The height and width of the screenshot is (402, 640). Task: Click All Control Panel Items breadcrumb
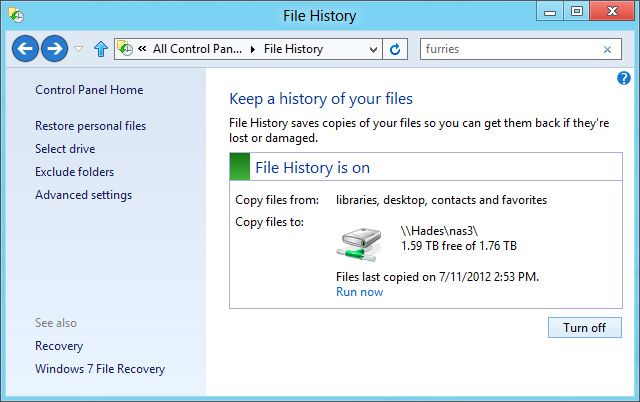[197, 49]
